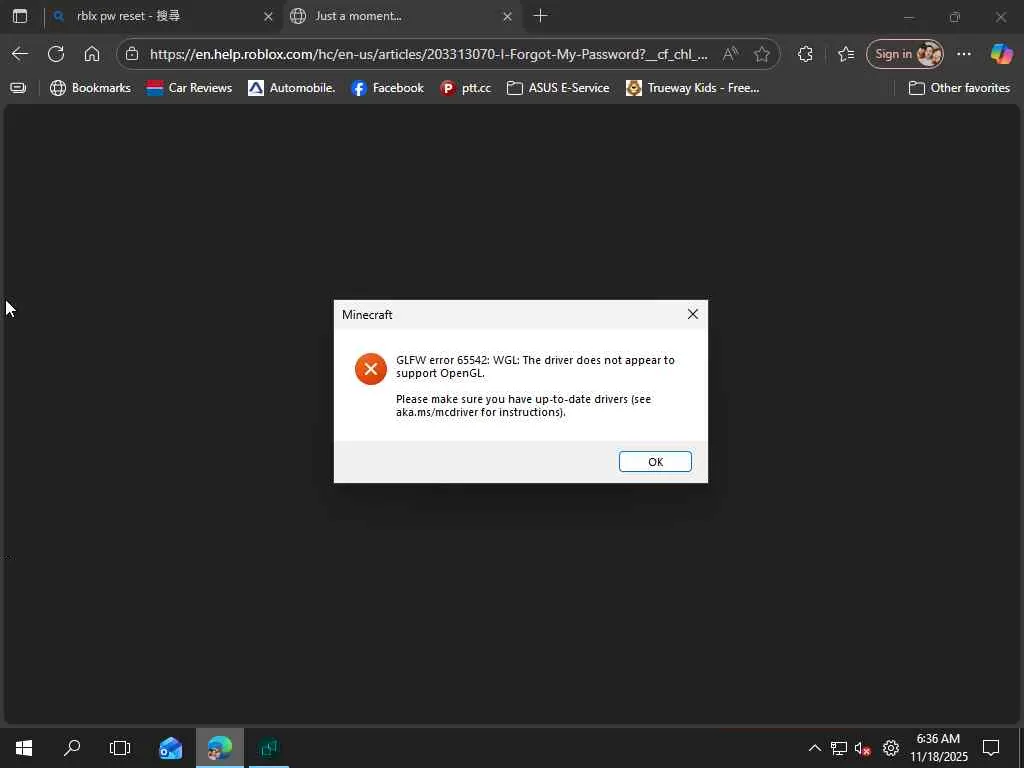Click the muted volume tray icon
This screenshot has width=1024, height=768.
(x=863, y=748)
